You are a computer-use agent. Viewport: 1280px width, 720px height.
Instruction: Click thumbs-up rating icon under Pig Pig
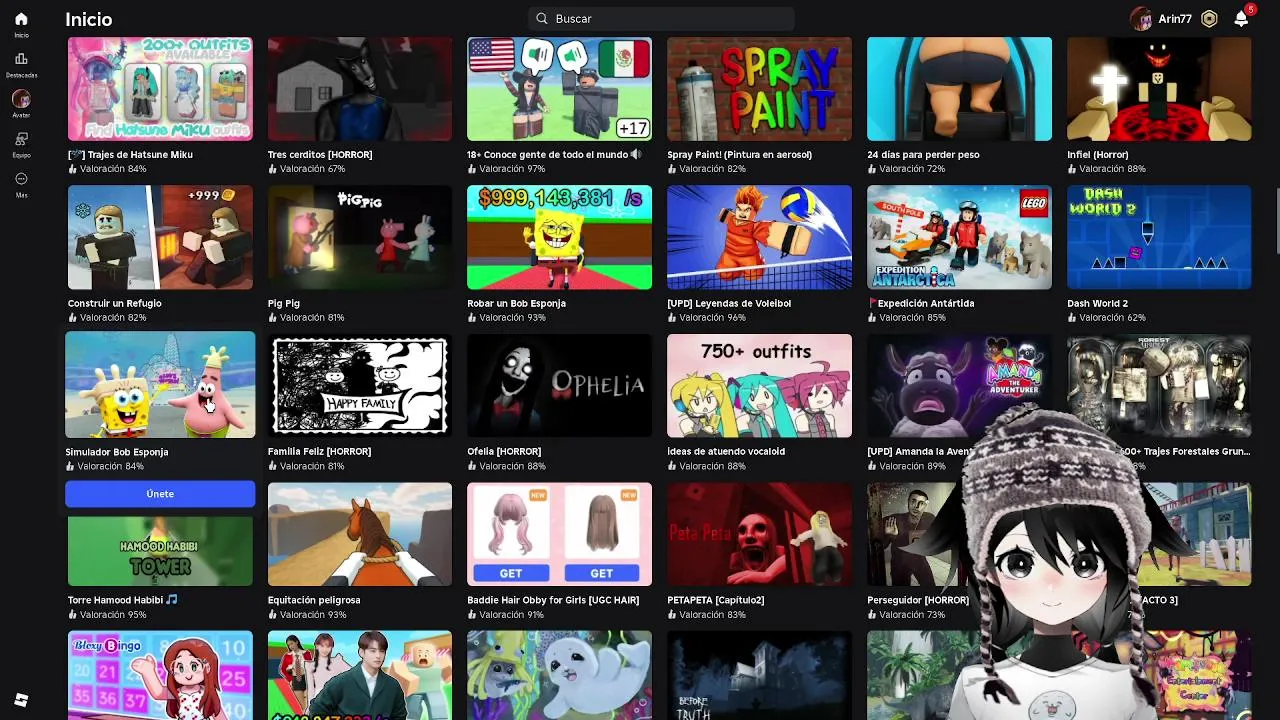272,317
